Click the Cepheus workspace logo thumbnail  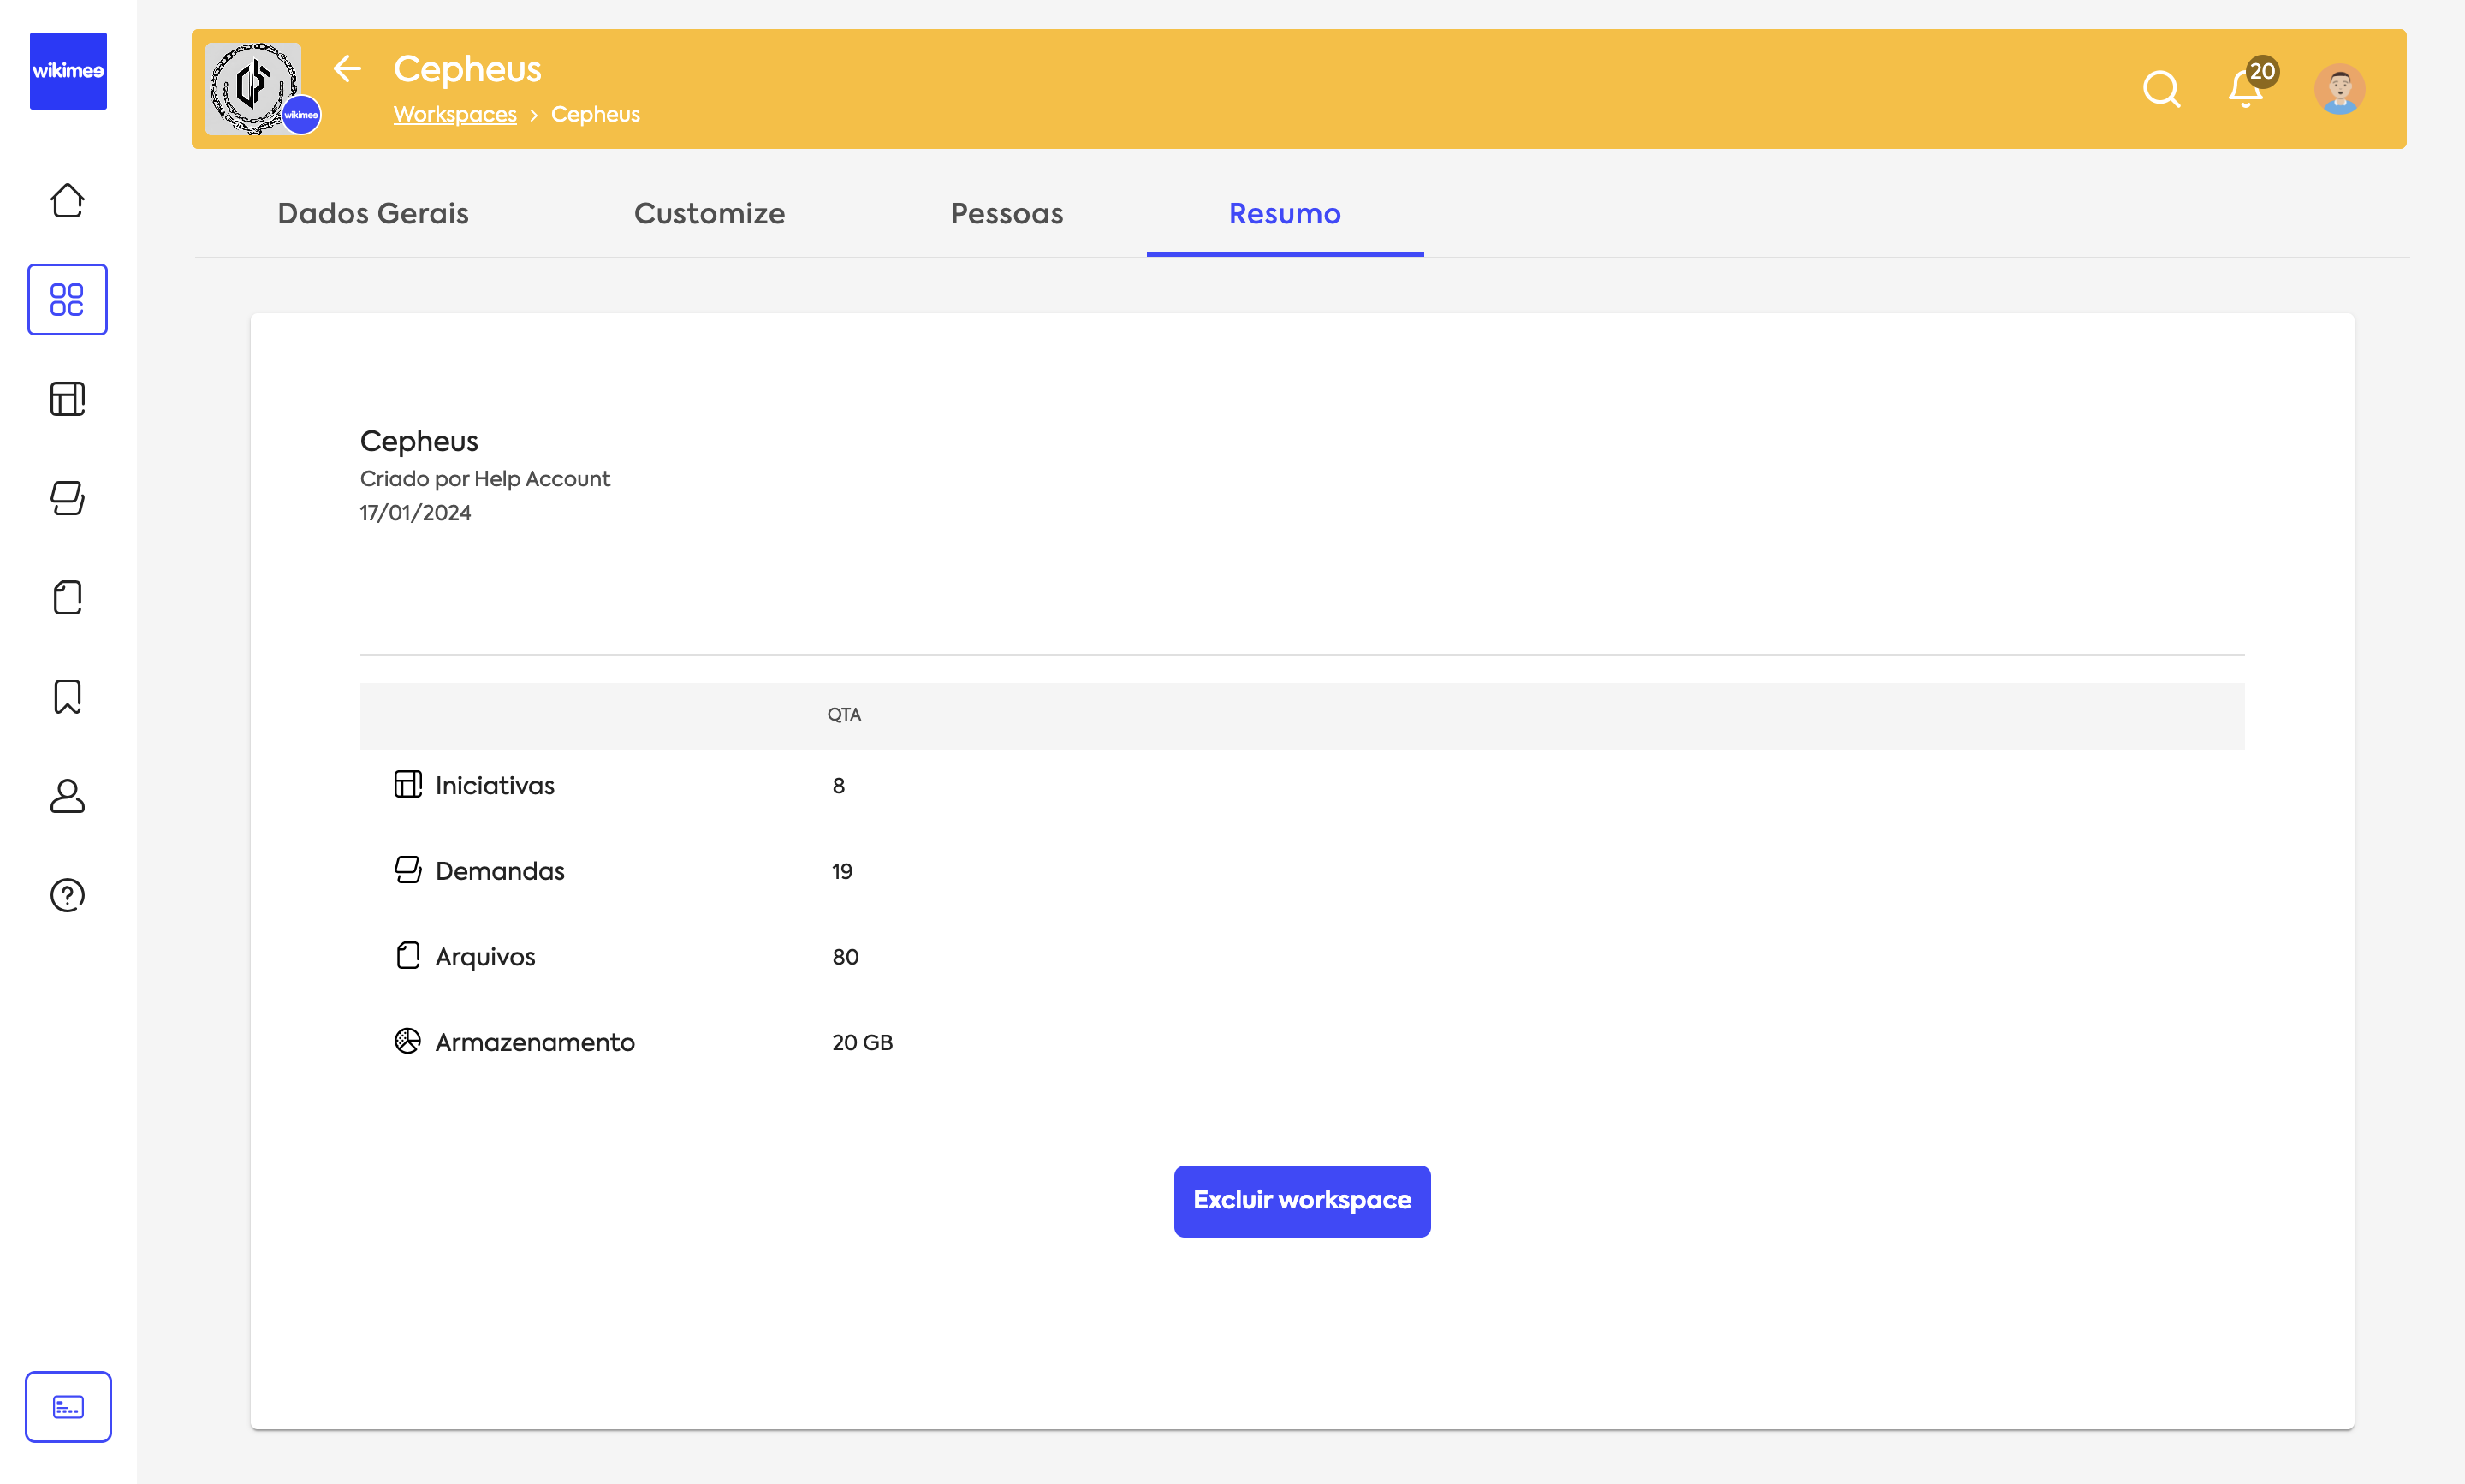click(253, 88)
